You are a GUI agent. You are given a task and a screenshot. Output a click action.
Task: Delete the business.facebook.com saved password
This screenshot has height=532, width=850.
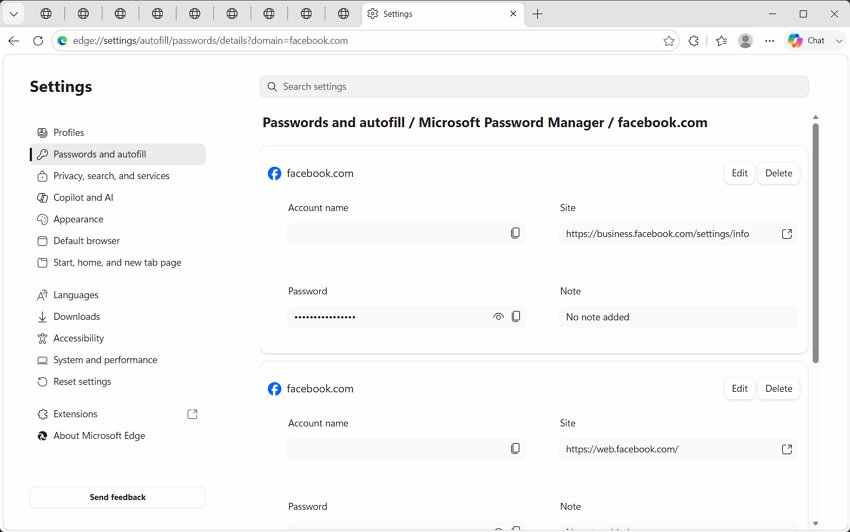click(x=778, y=173)
